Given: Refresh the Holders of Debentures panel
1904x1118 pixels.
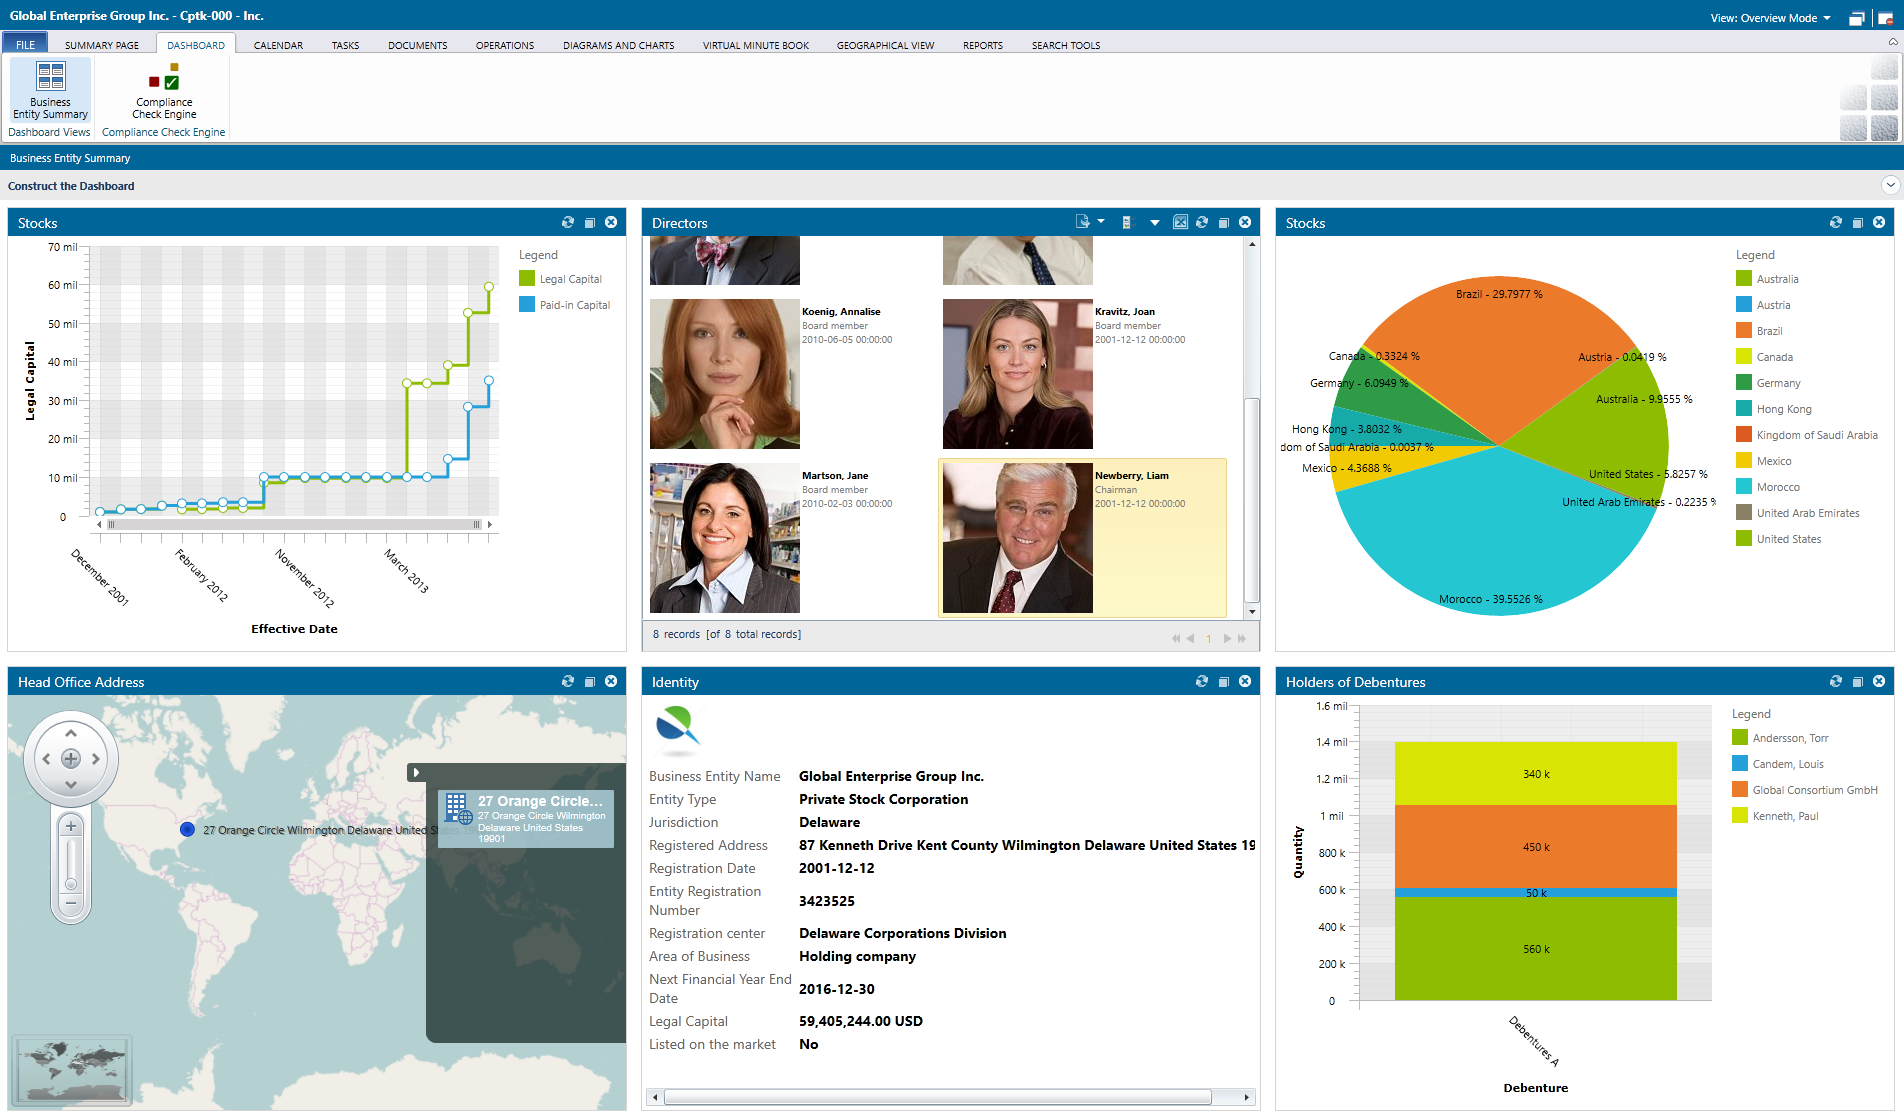Looking at the screenshot, I should [1836, 681].
